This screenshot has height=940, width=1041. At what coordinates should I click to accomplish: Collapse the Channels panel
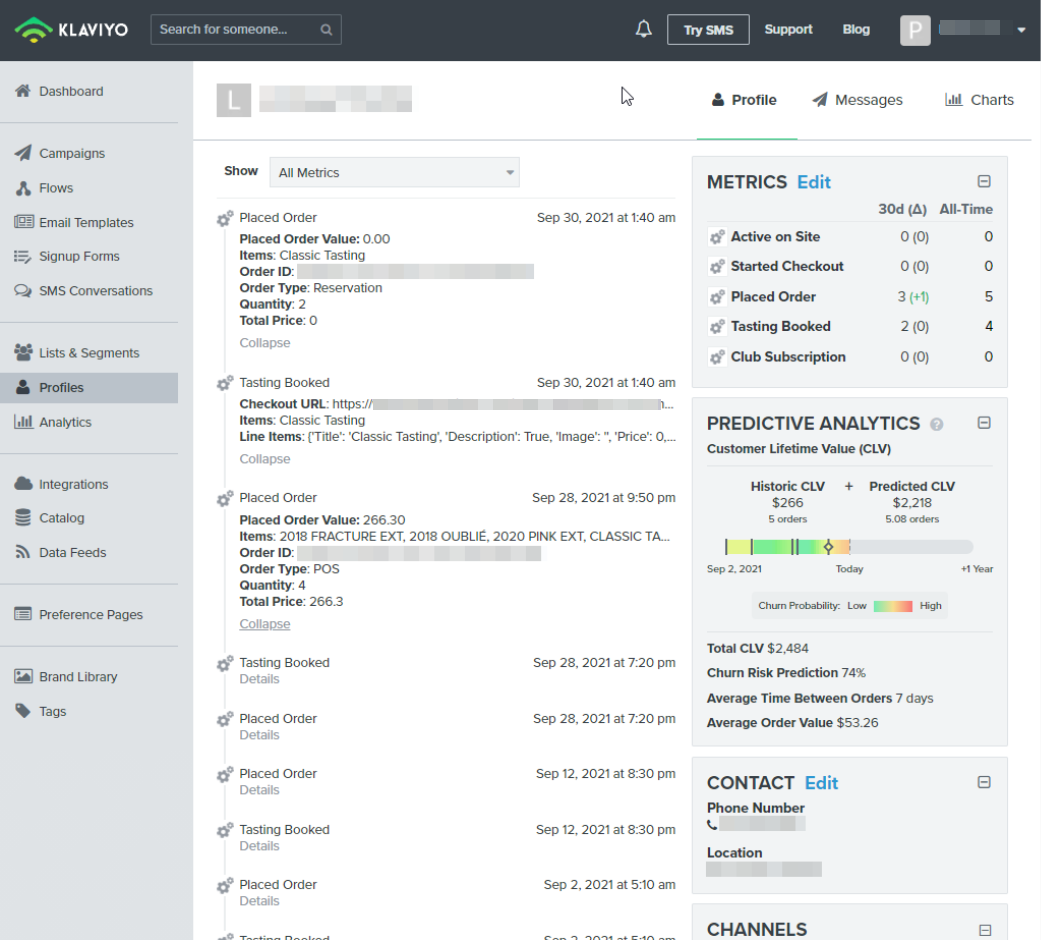(x=984, y=930)
